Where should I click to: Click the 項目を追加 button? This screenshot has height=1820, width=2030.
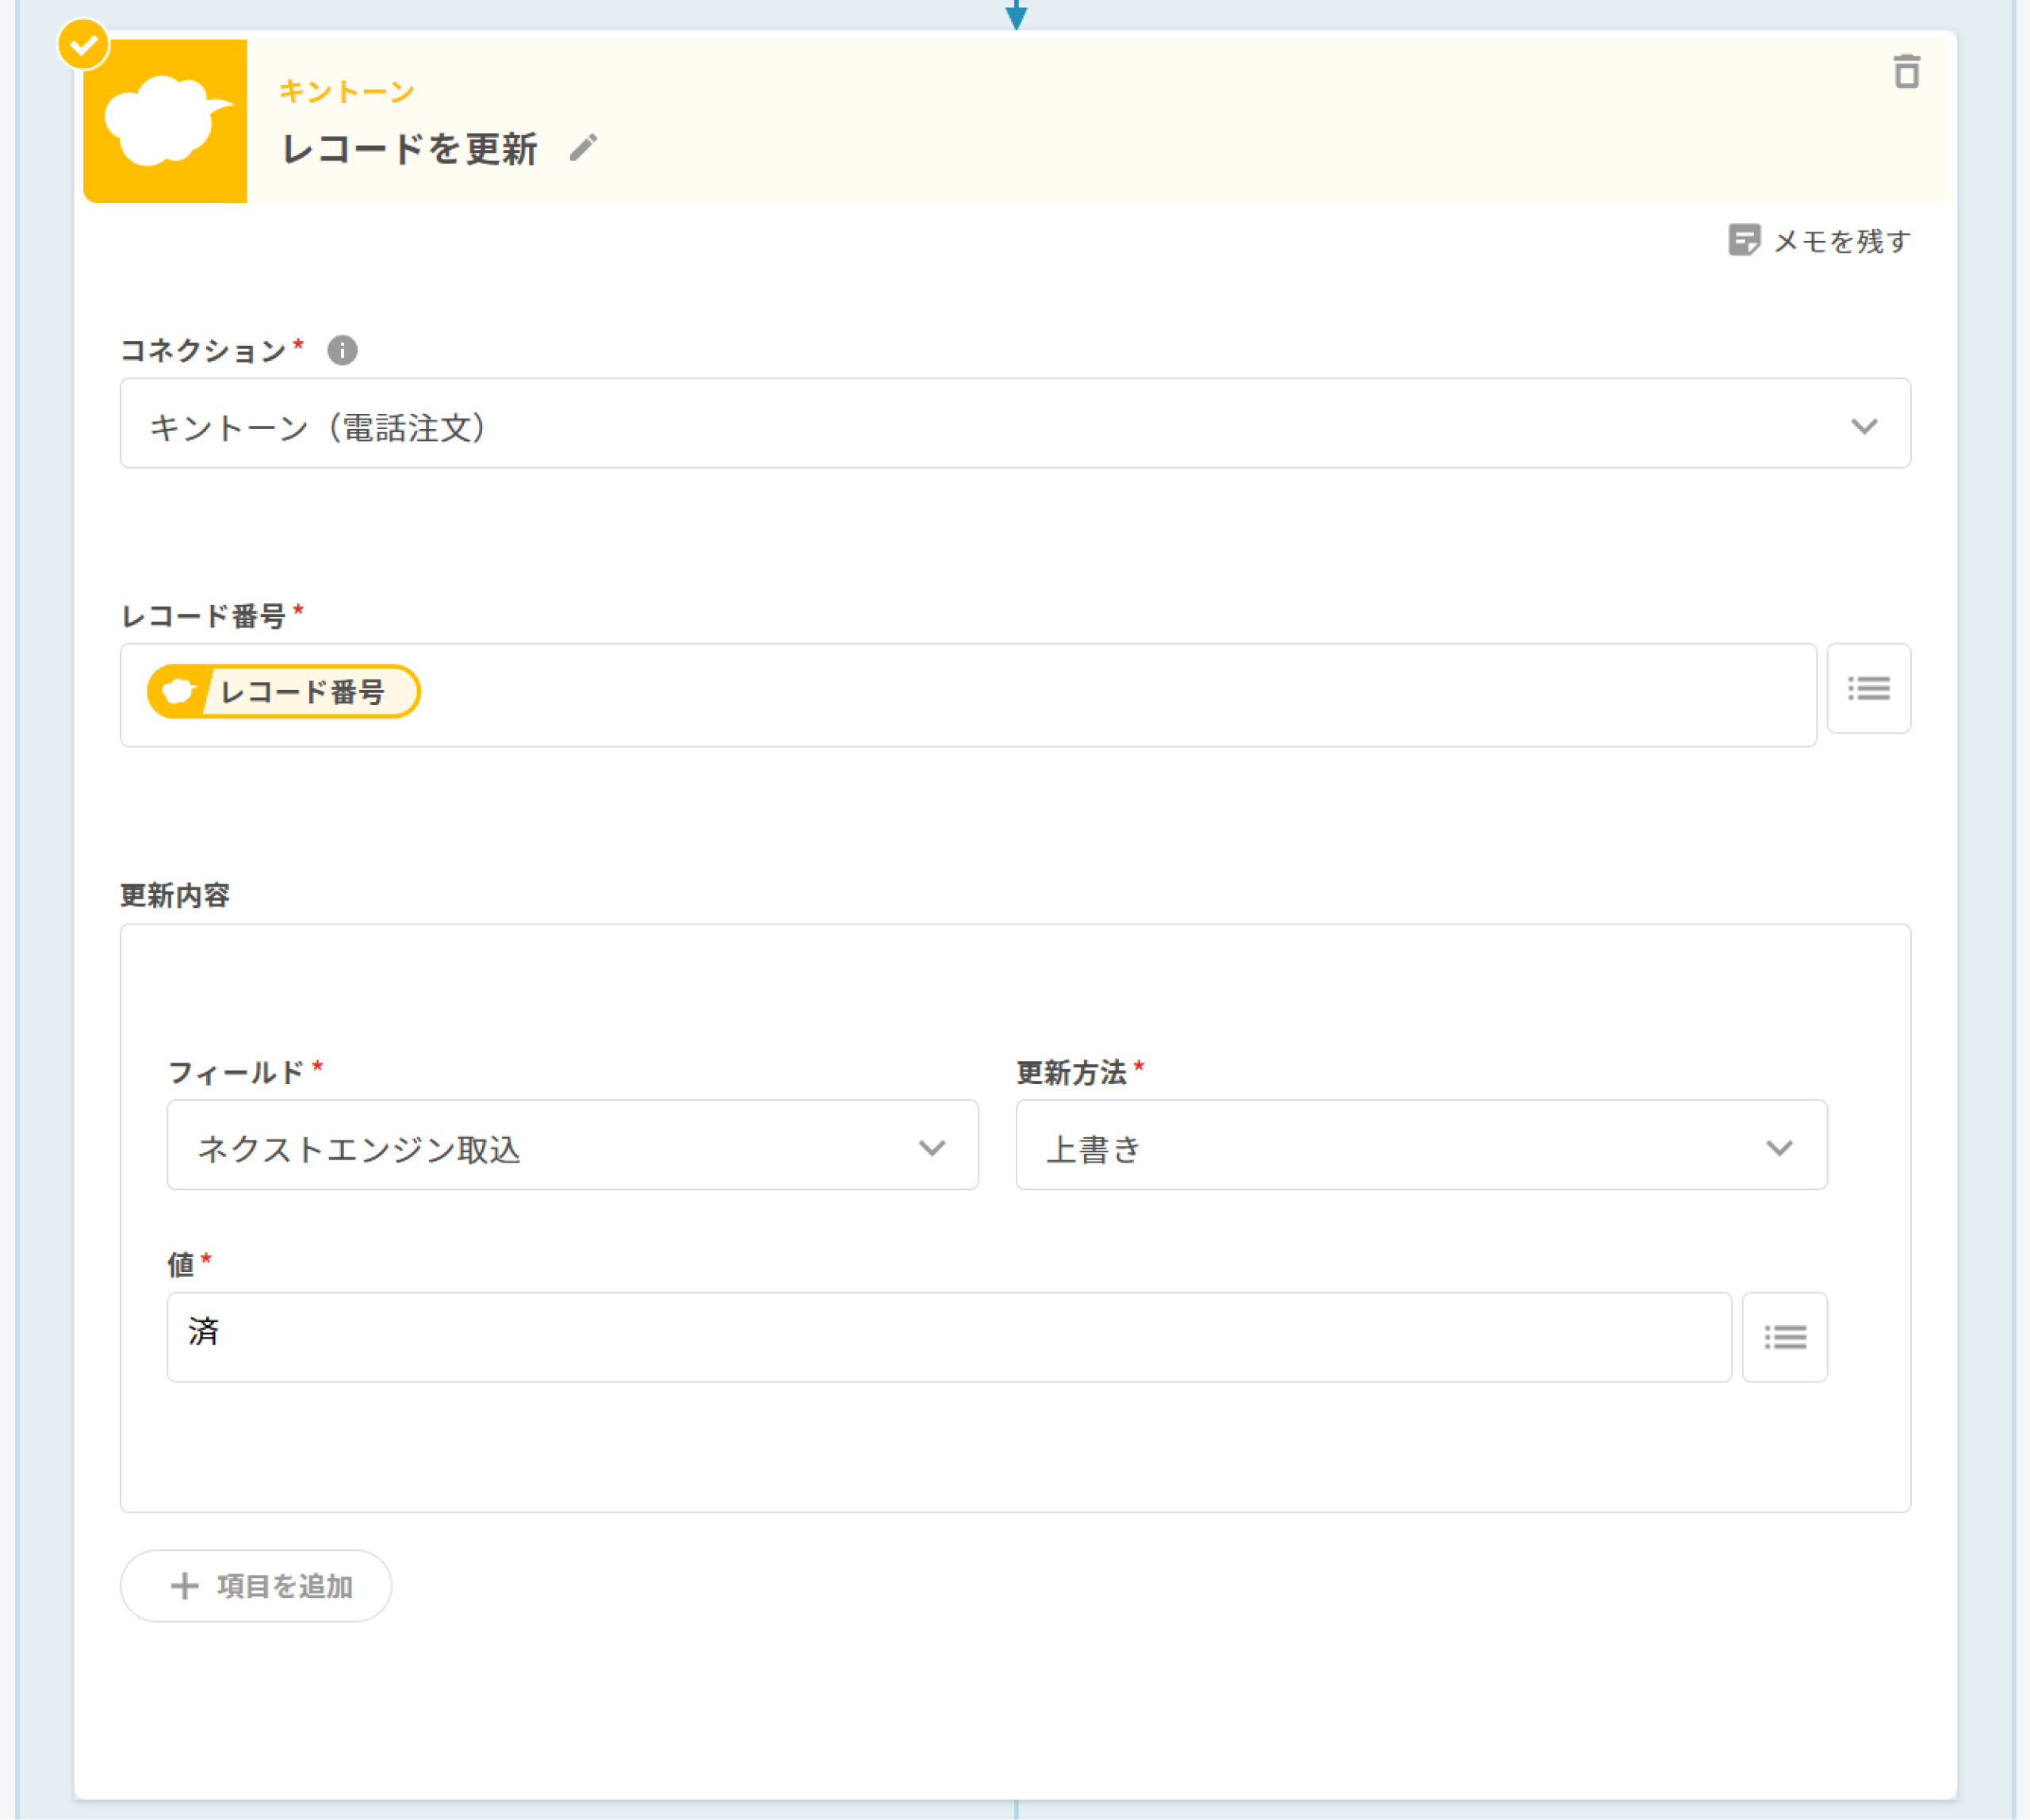click(x=256, y=1585)
